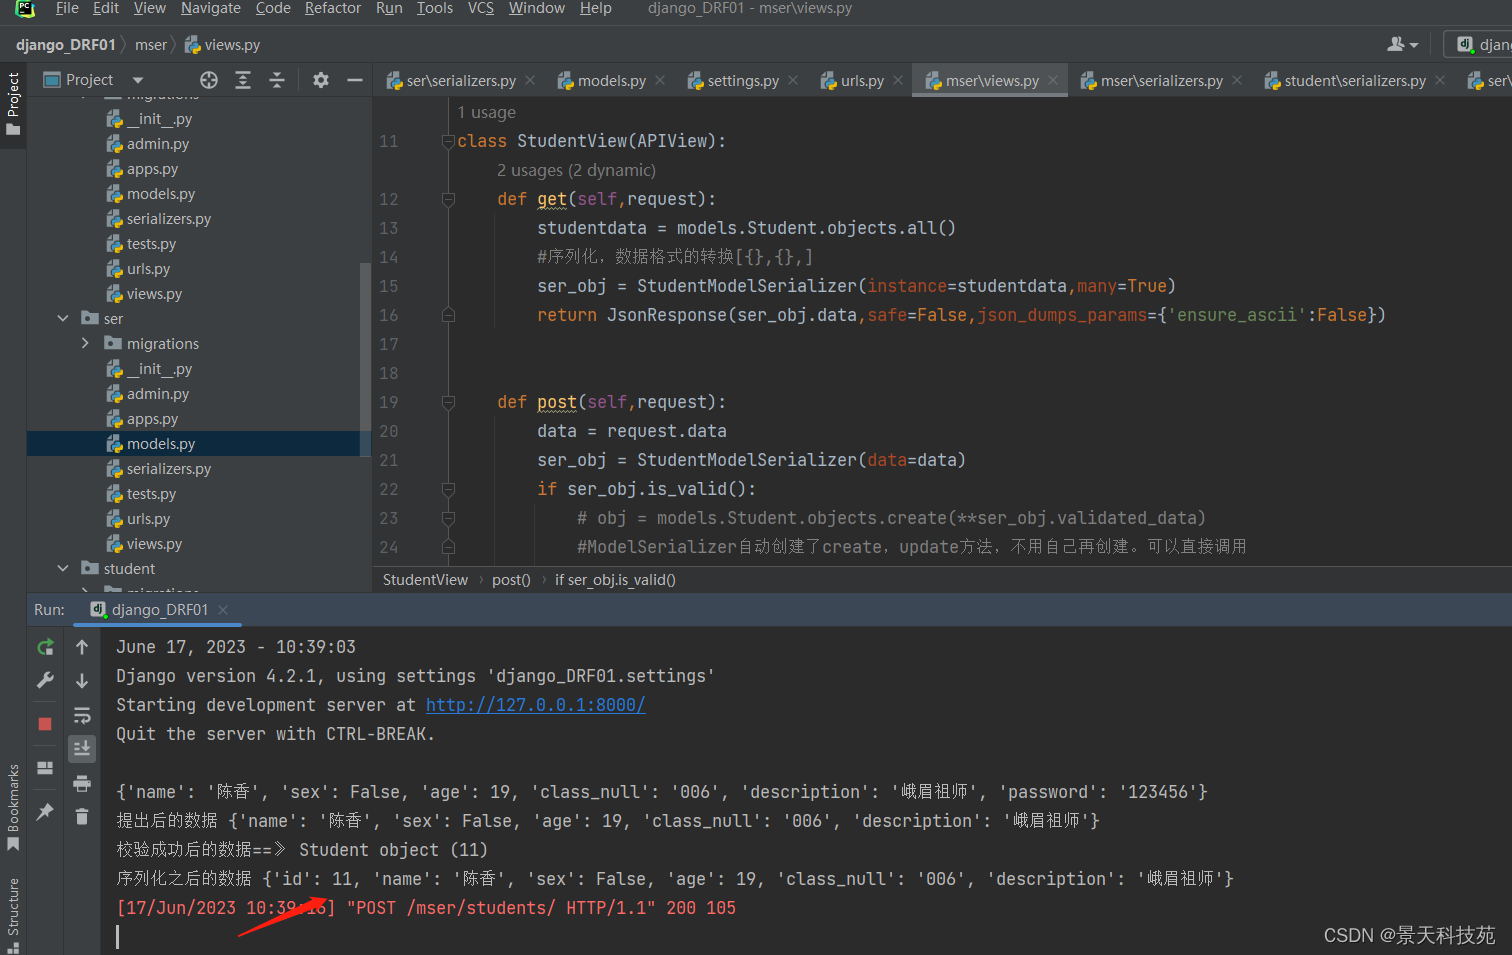The height and width of the screenshot is (955, 1512).
Task: Open the Window menu
Action: [537, 8]
